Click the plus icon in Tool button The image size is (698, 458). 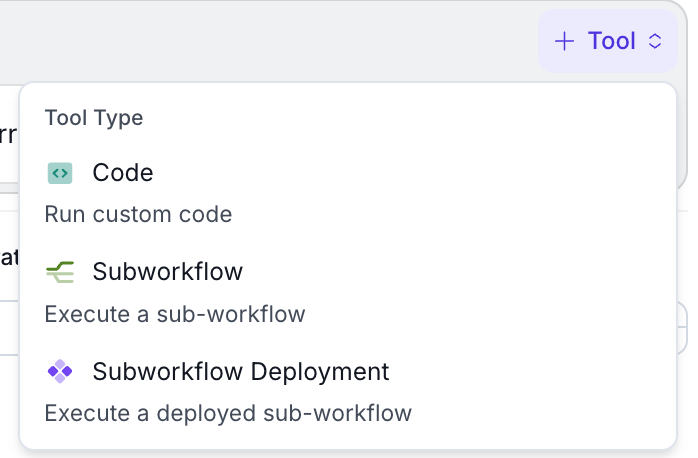point(564,41)
